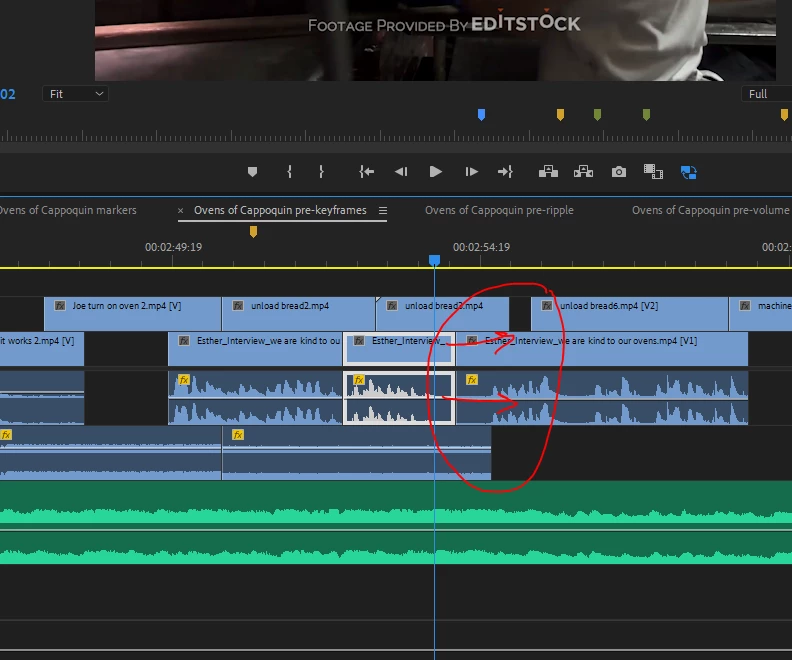
Task: Switch to Ovens of Cappoquin markers tab
Action: point(67,210)
